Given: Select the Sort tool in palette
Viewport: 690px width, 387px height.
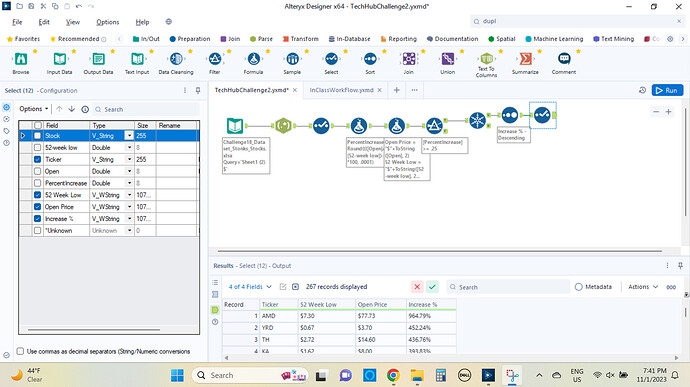Looking at the screenshot, I should click(x=370, y=59).
